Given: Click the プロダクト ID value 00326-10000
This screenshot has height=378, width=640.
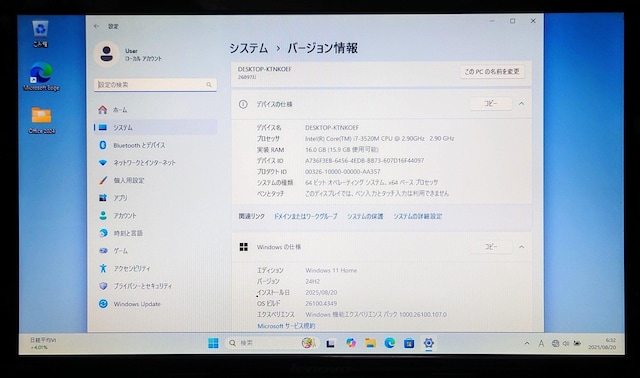Looking at the screenshot, I should 342,171.
